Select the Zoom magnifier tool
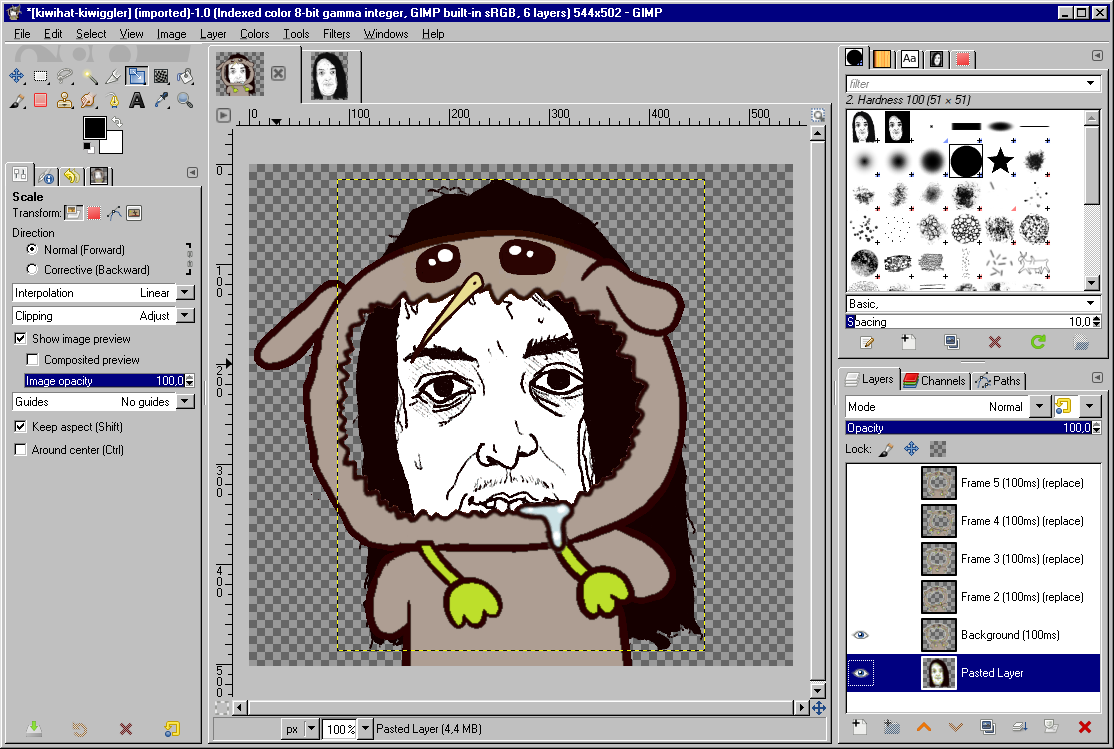 [x=185, y=100]
